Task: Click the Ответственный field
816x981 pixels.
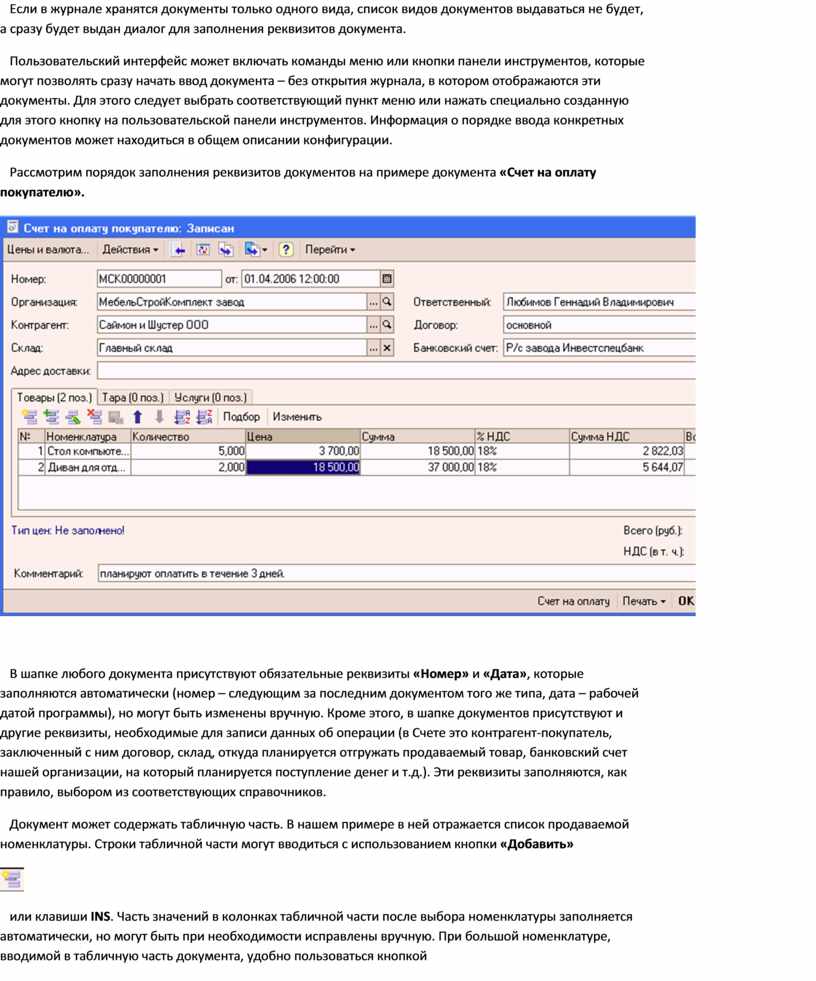Action: click(599, 302)
